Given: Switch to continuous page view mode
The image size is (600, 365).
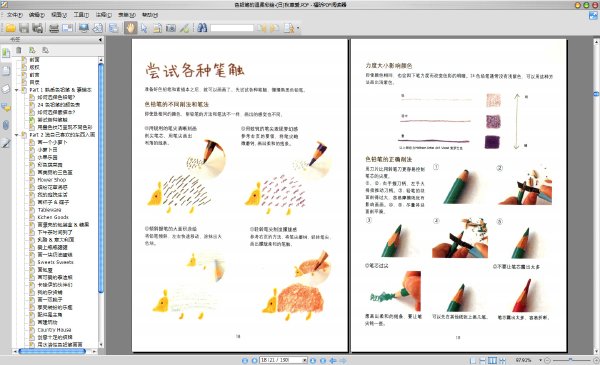Looking at the screenshot, I should click(x=483, y=360).
